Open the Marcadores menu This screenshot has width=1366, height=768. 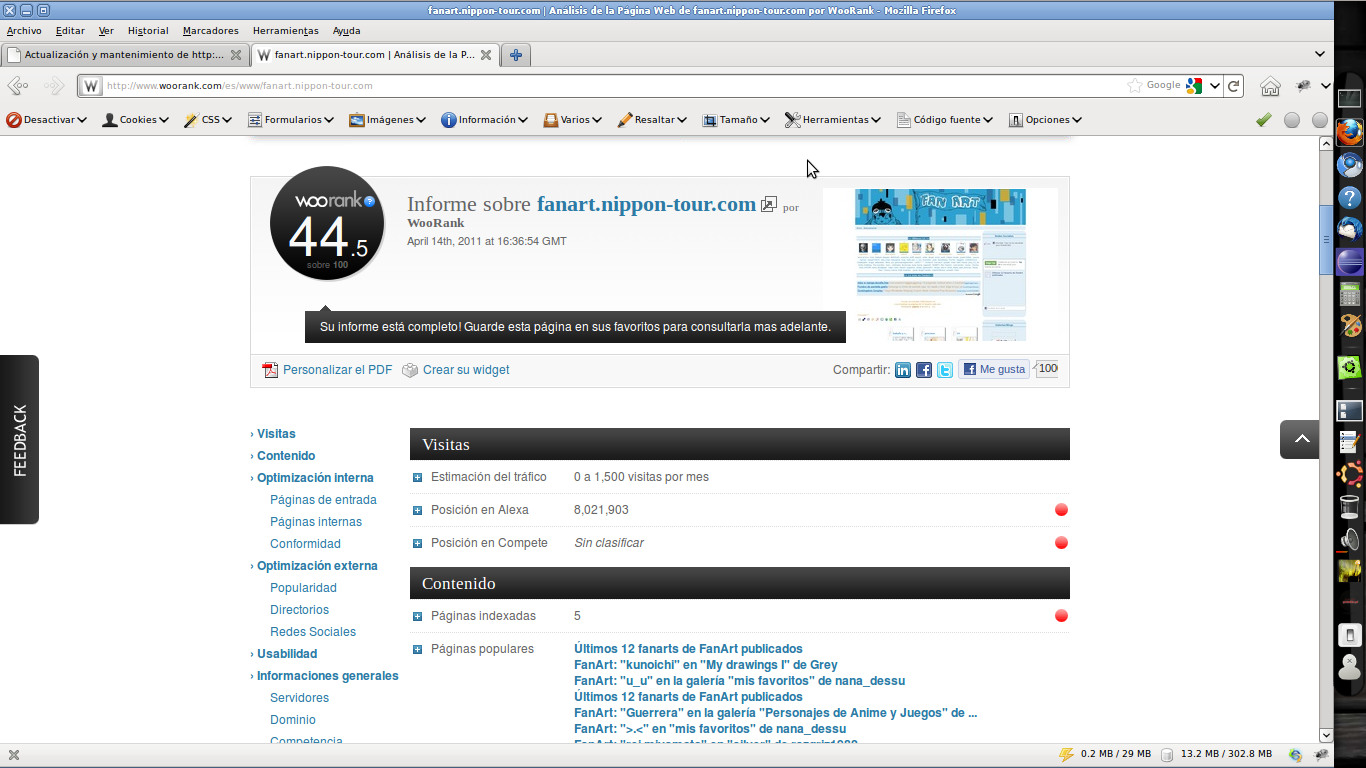[x=211, y=31]
